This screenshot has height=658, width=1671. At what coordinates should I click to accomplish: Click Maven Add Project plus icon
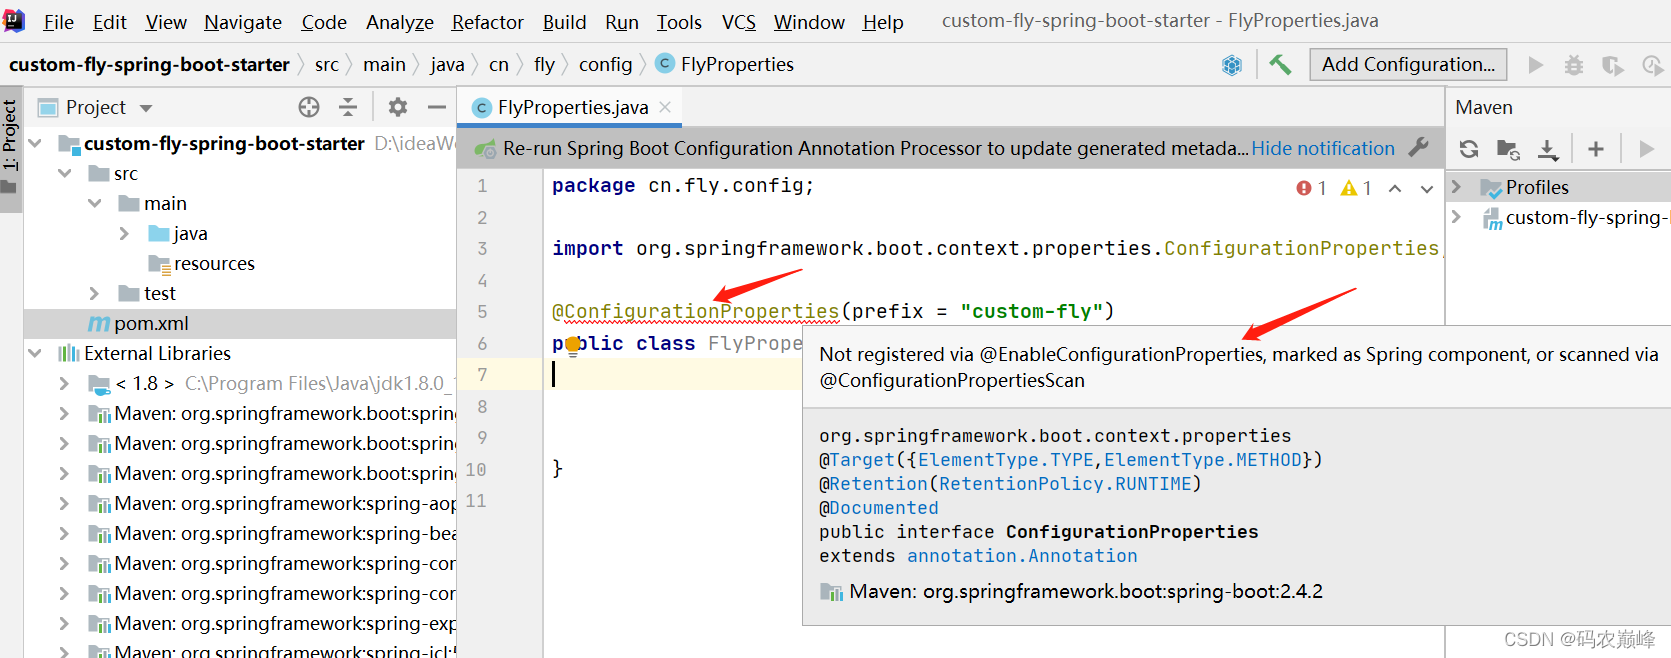1596,149
